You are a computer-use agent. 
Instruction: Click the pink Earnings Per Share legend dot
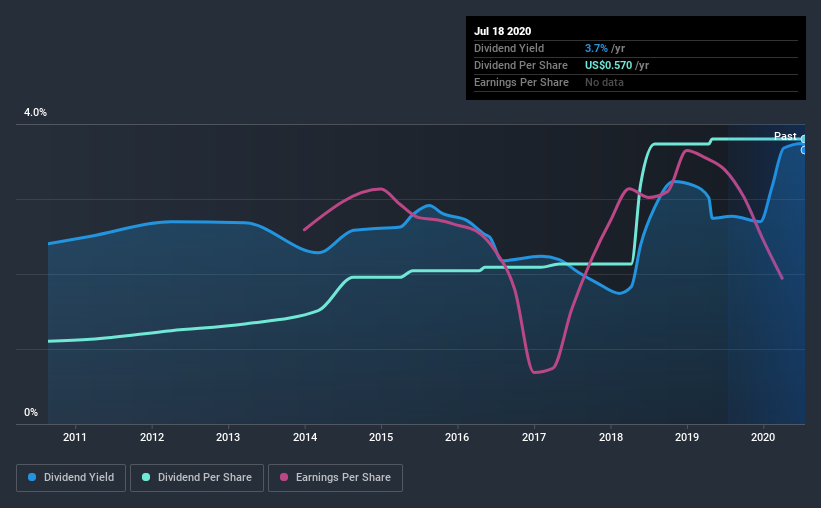pyautogui.click(x=284, y=477)
